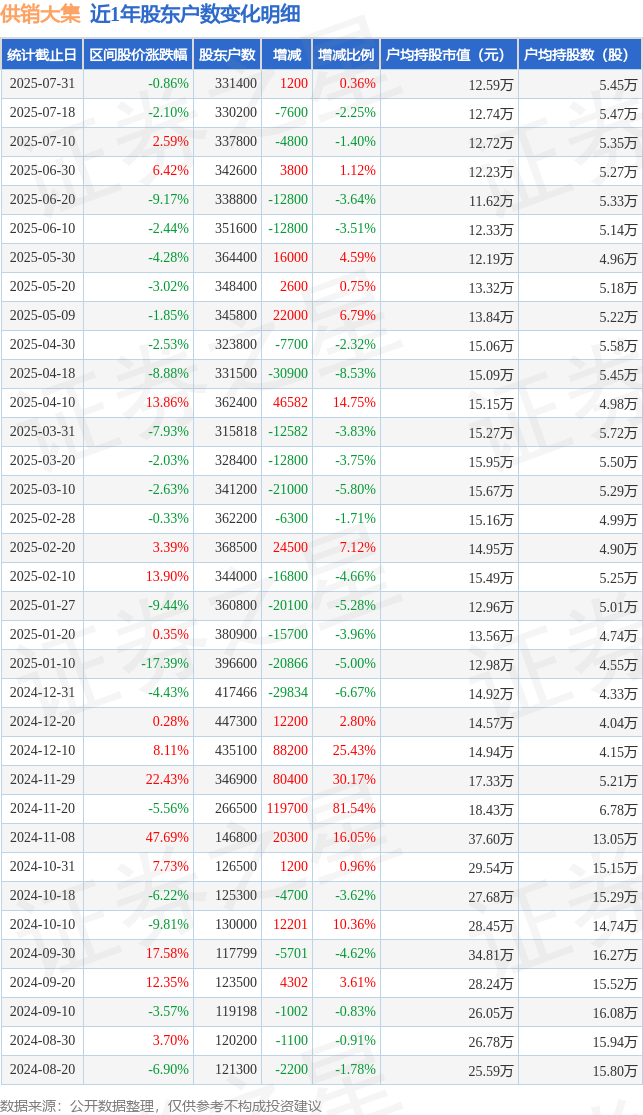643x1115 pixels.
Task: Click the 股东户数 column header
Action: [227, 55]
